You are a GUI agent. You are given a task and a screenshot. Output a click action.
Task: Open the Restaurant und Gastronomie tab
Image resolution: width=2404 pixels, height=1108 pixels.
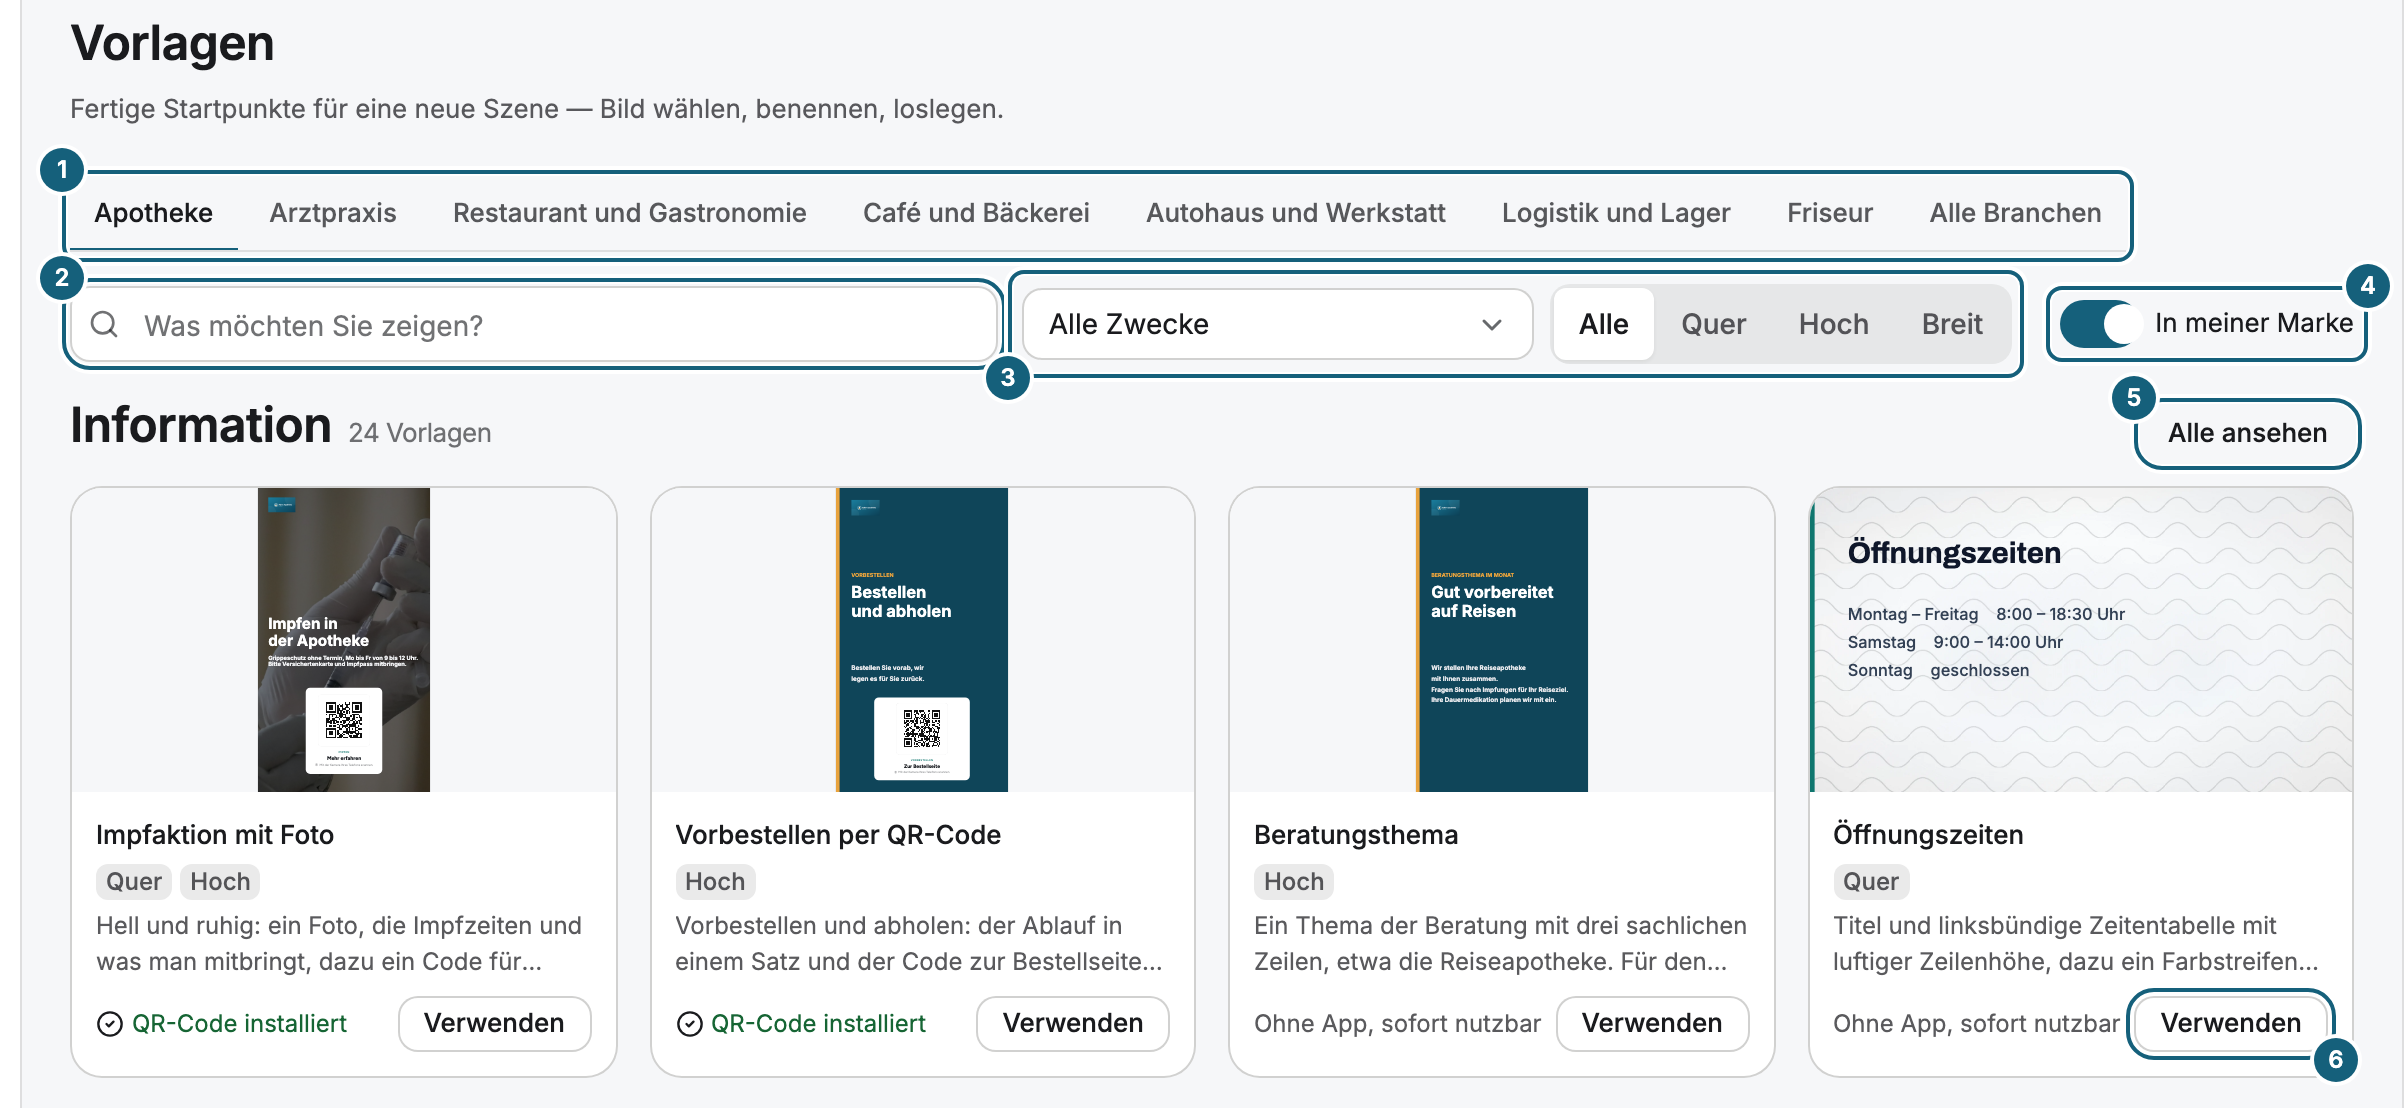point(630,213)
